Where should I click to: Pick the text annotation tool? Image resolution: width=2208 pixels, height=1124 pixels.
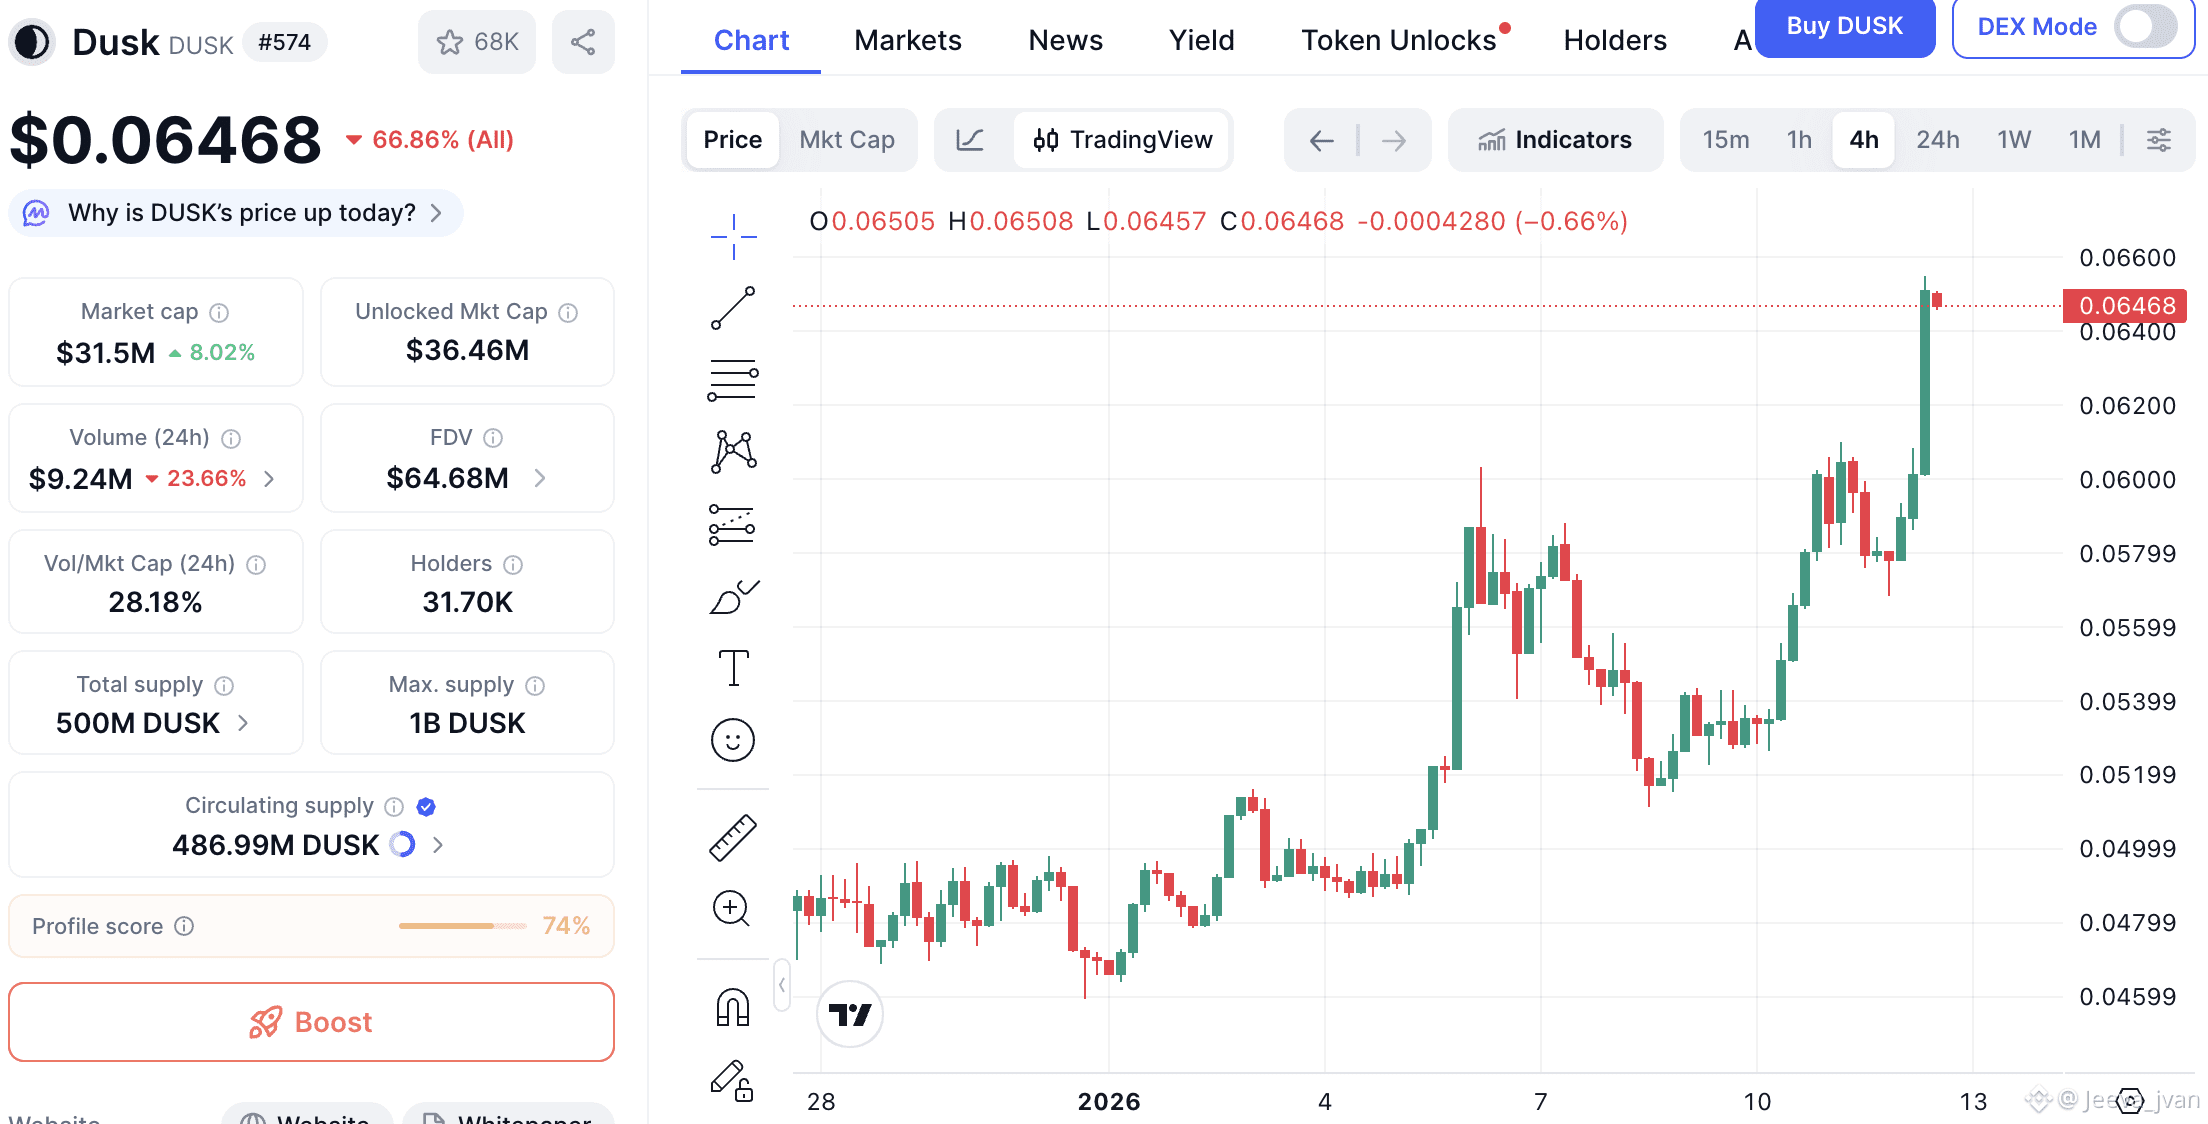[x=733, y=668]
